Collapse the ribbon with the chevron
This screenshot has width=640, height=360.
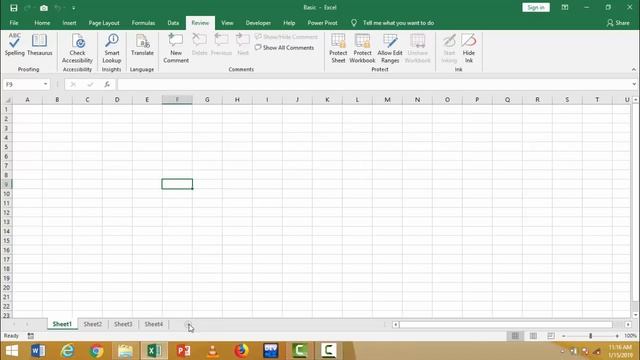coord(633,69)
